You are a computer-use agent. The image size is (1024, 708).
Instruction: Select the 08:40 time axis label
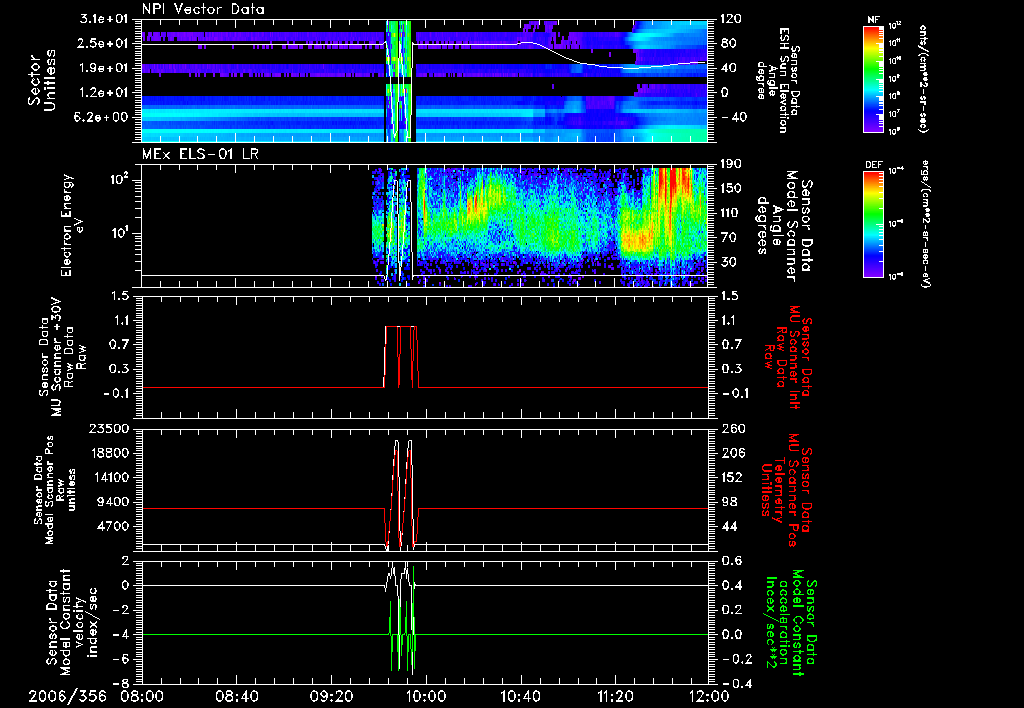[x=237, y=695]
